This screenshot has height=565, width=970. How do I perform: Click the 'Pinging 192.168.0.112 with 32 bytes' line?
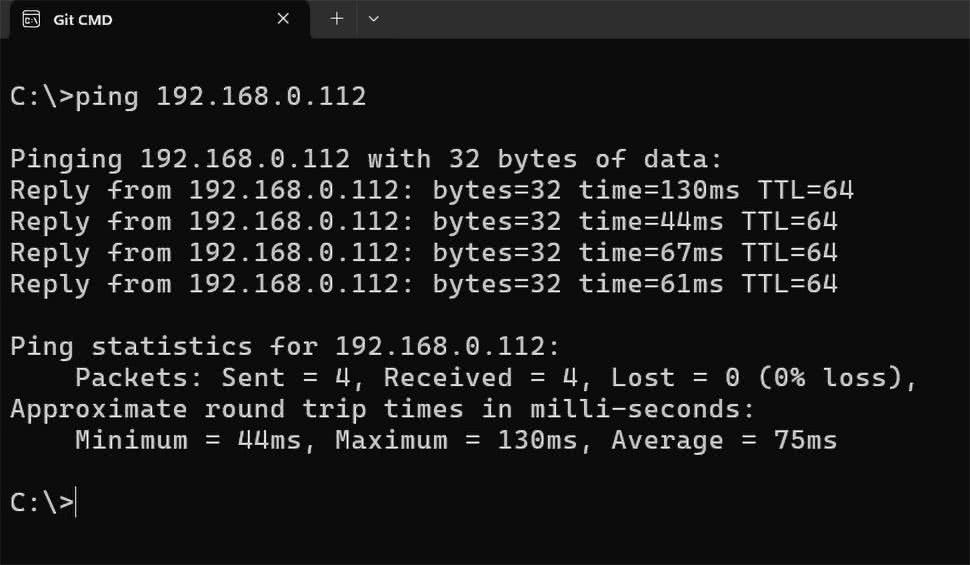(365, 159)
